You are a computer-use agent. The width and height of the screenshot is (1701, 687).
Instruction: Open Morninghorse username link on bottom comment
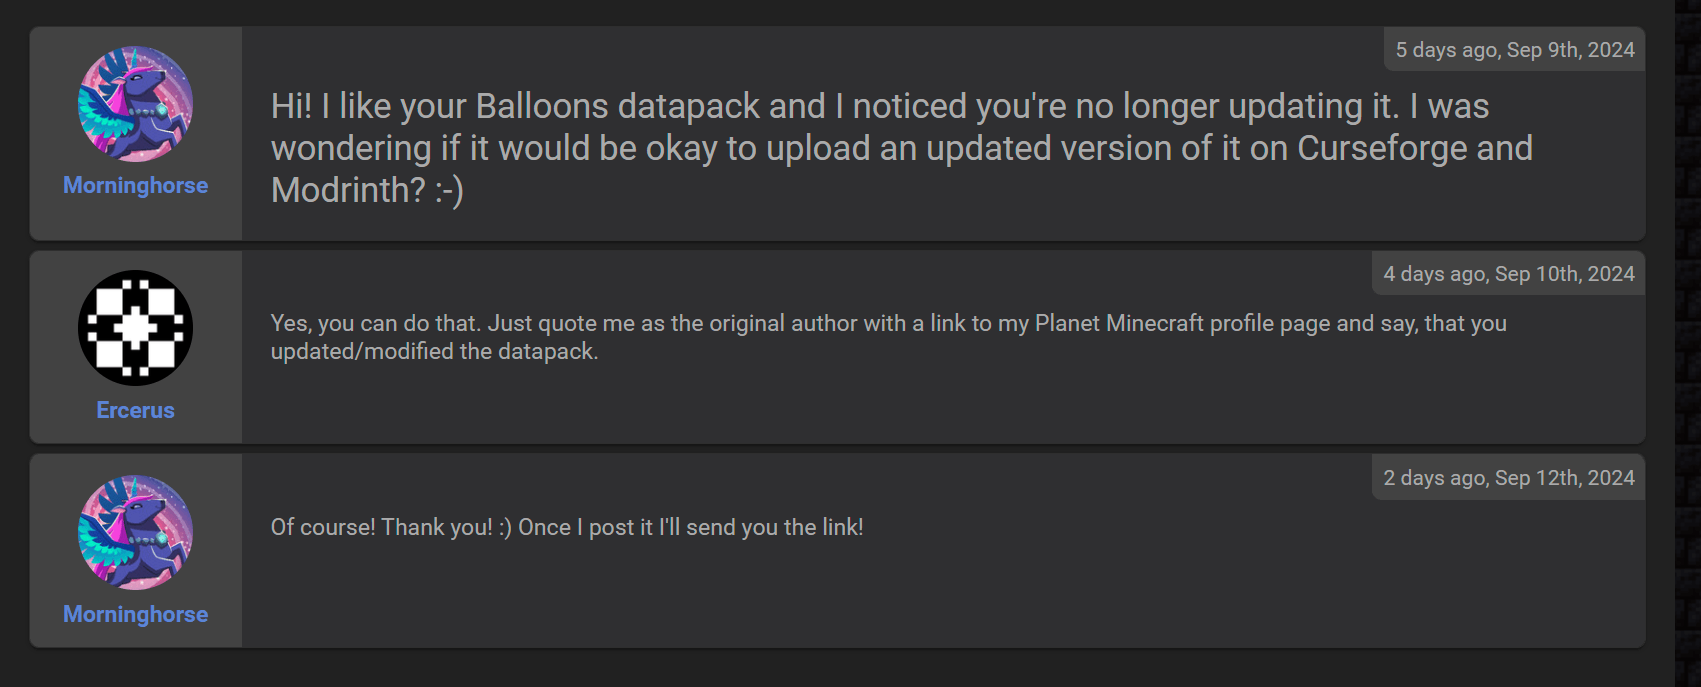pyautogui.click(x=135, y=614)
